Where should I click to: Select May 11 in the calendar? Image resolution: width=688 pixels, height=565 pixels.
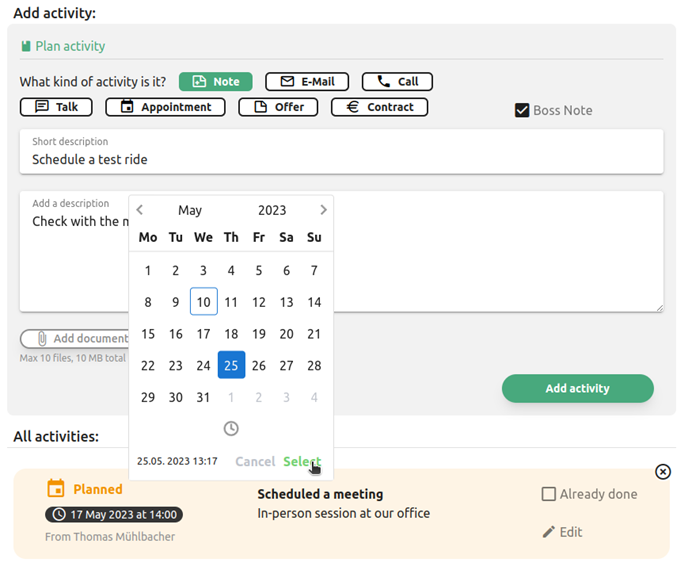pos(231,302)
